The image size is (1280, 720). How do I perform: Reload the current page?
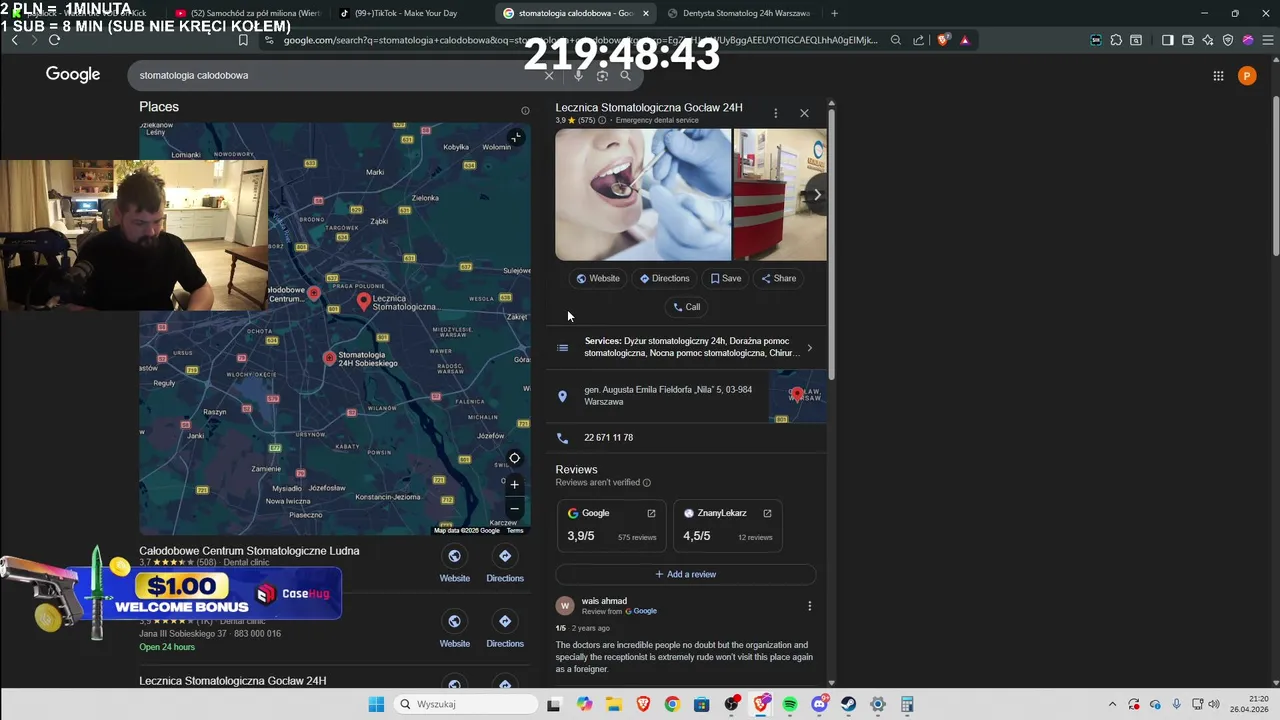tap(54, 40)
